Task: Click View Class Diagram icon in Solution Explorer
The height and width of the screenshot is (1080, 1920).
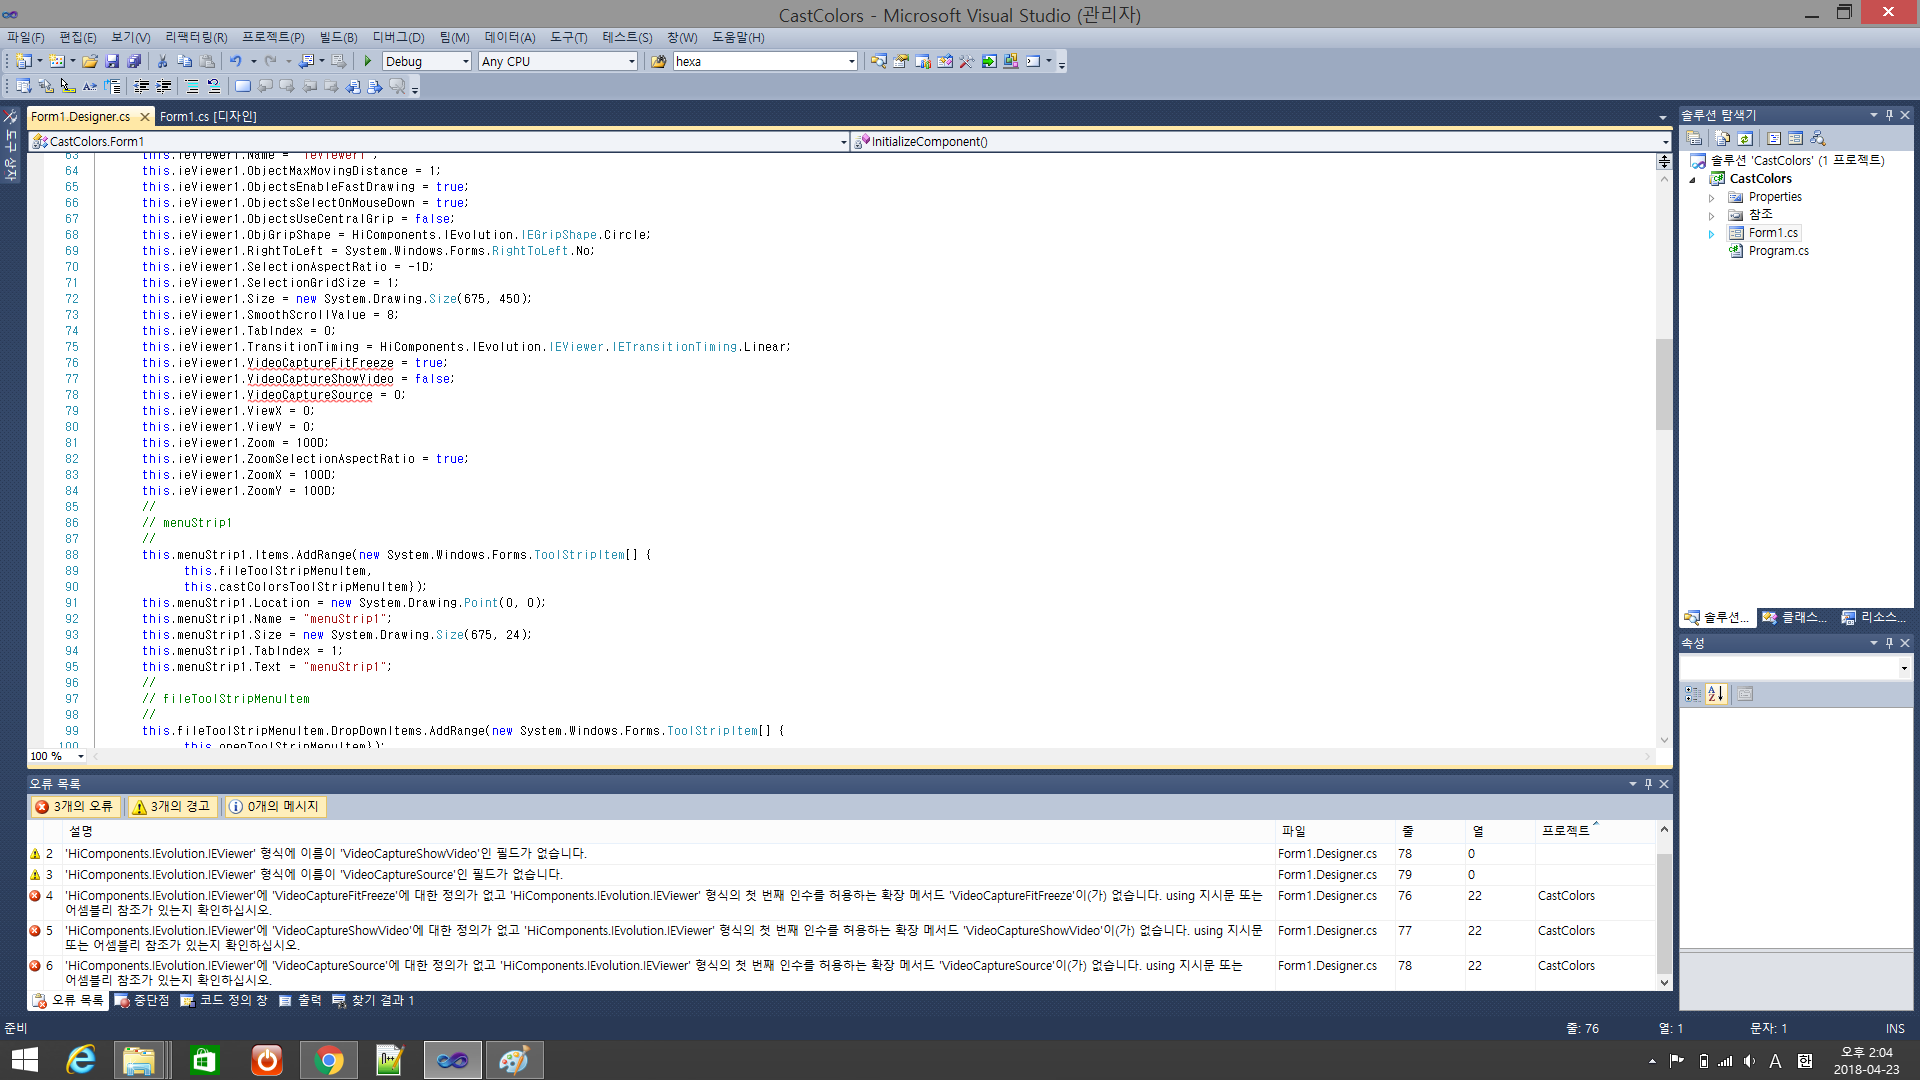Action: click(x=1818, y=139)
